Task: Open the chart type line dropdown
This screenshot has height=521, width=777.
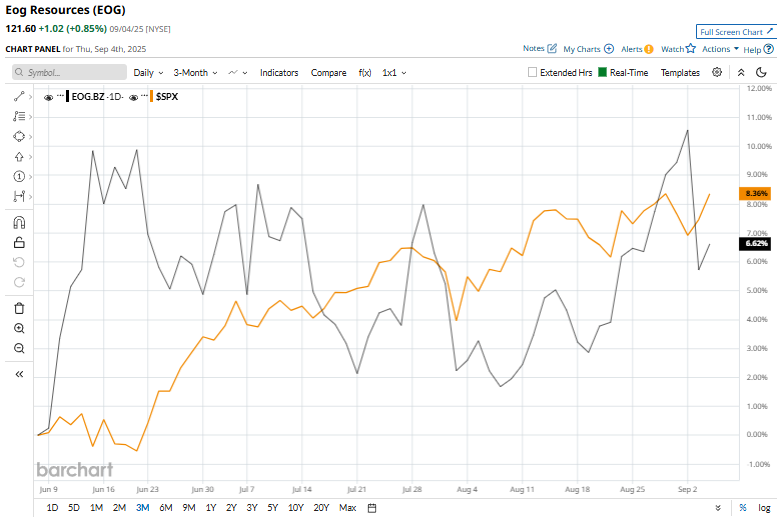Action: tap(238, 72)
